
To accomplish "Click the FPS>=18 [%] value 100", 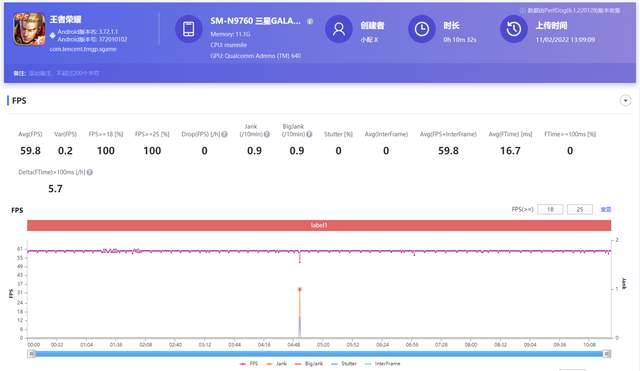I will click(106, 151).
